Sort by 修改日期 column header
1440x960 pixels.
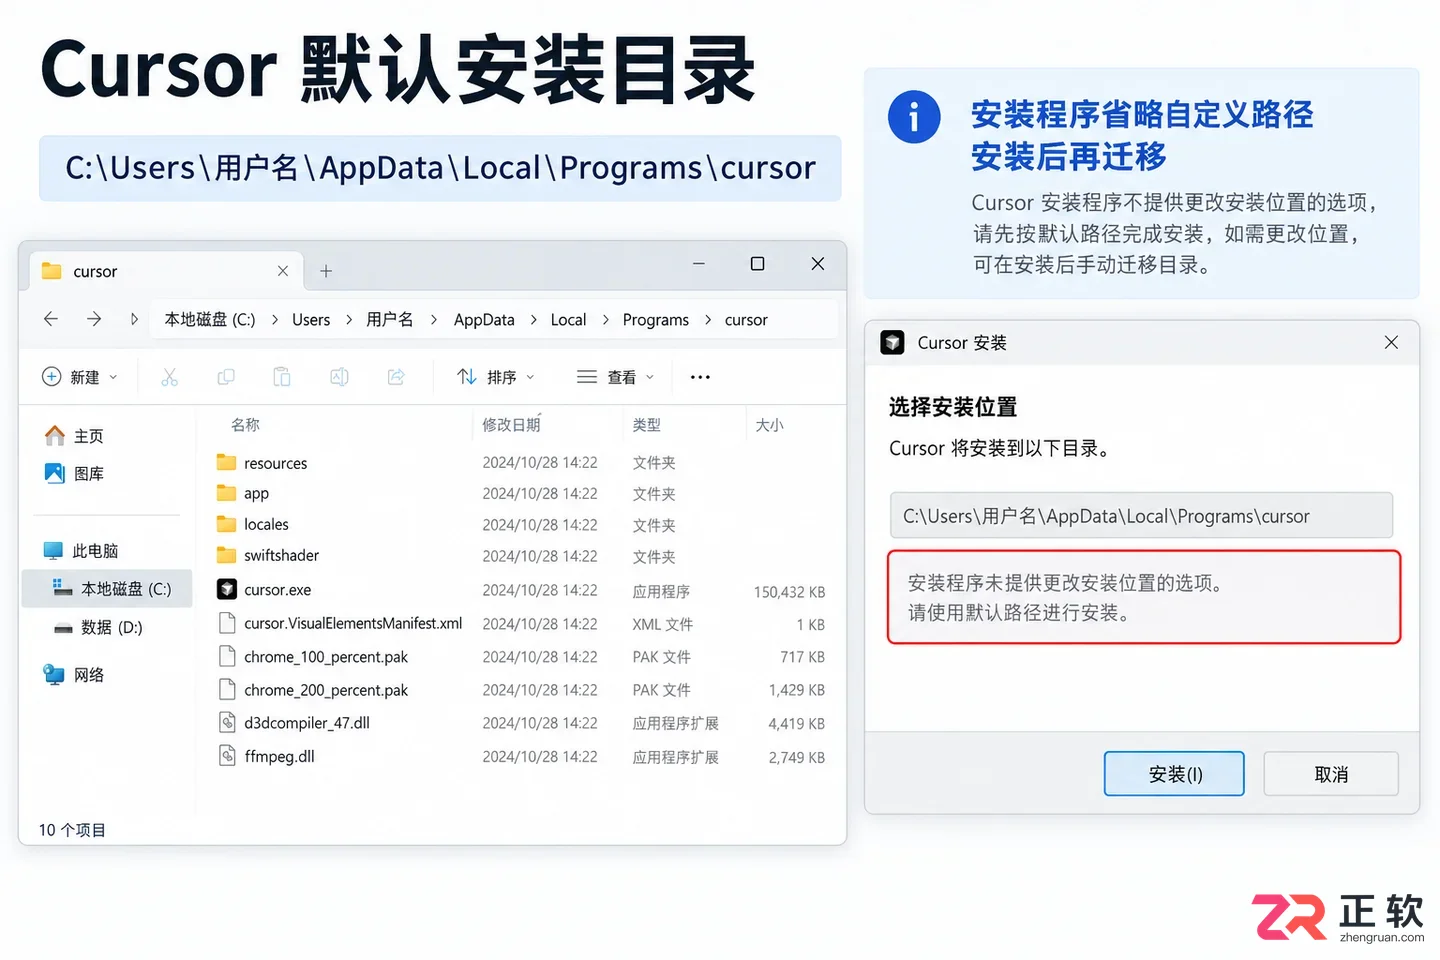(511, 425)
